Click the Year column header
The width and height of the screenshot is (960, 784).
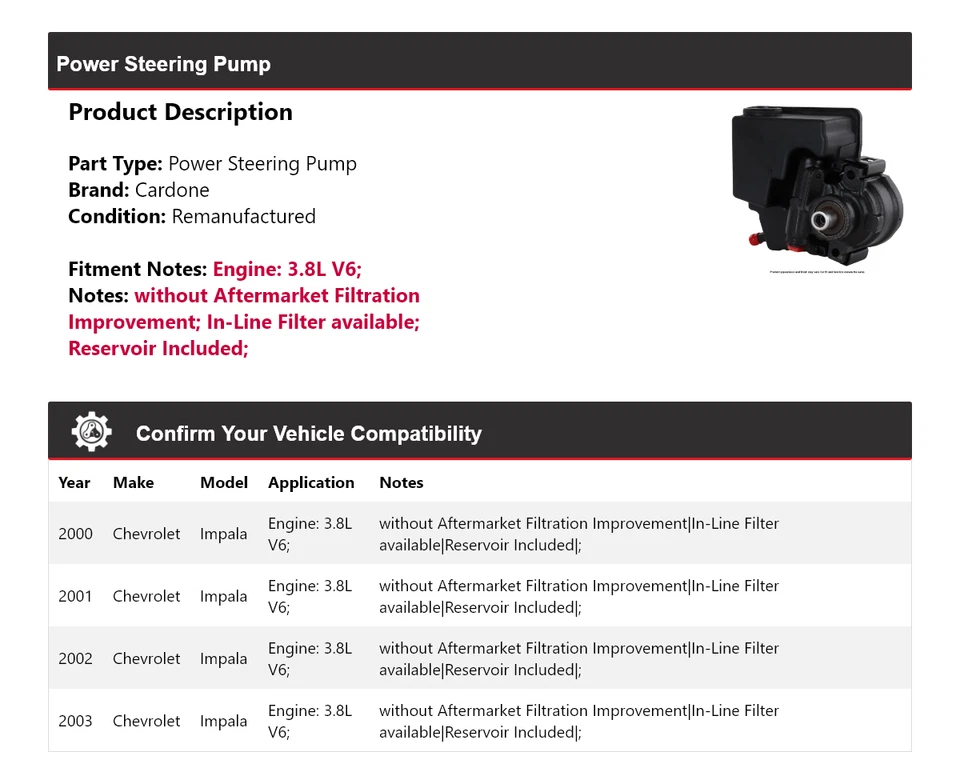pyautogui.click(x=74, y=482)
